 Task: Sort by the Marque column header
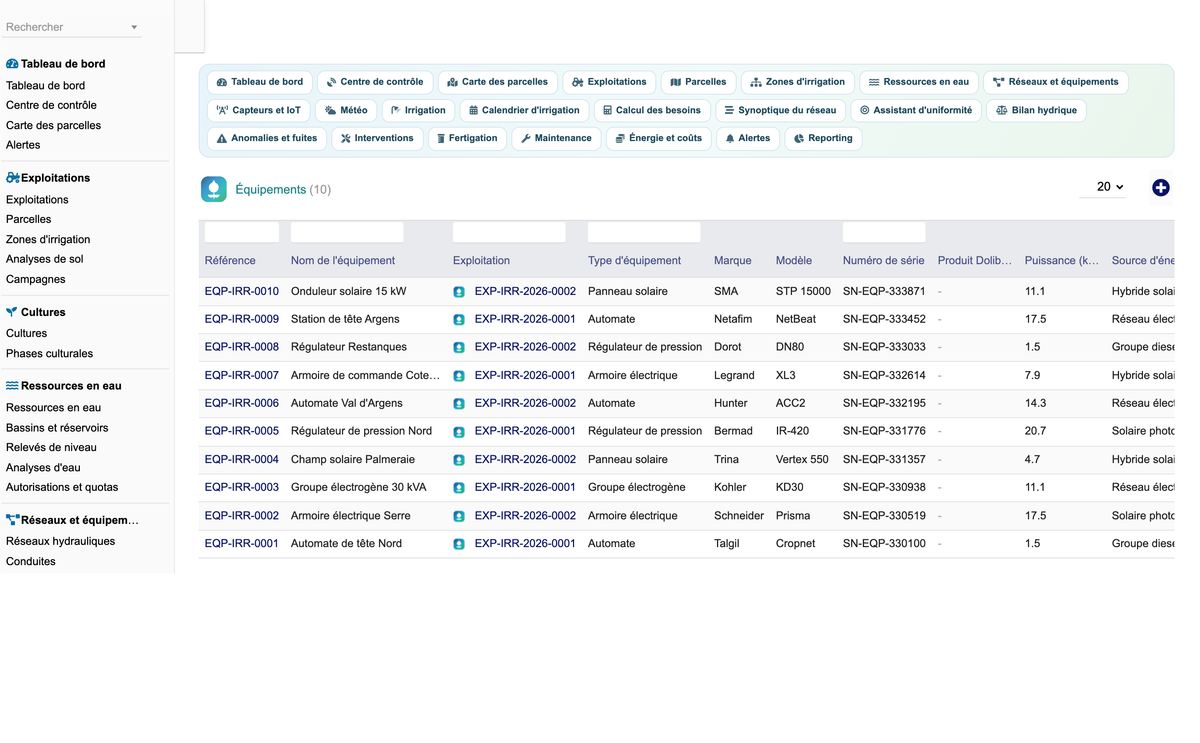coord(733,261)
